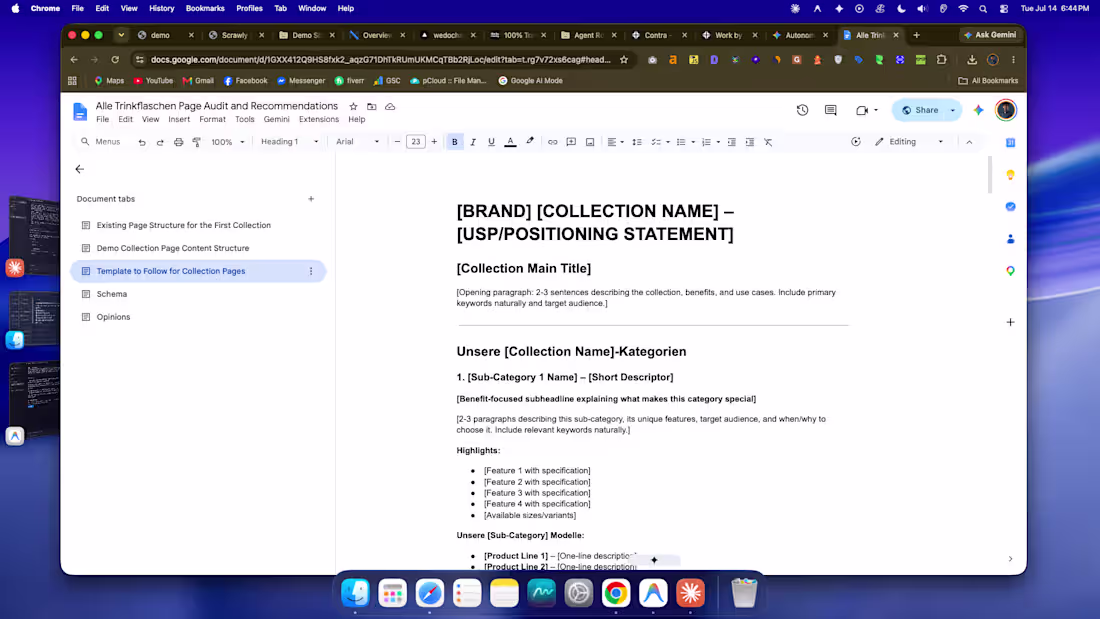The image size is (1100, 619).
Task: Click the Decrease indent icon
Action: tap(732, 142)
